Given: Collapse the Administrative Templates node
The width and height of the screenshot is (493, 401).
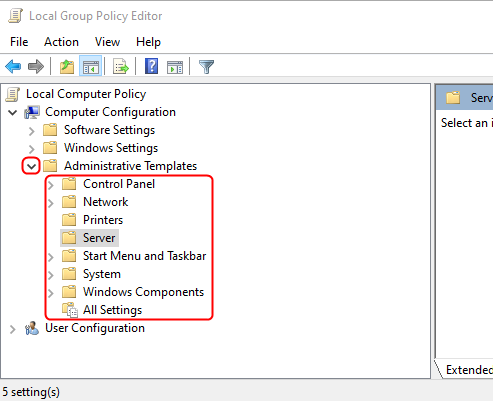Looking at the screenshot, I should [x=31, y=166].
